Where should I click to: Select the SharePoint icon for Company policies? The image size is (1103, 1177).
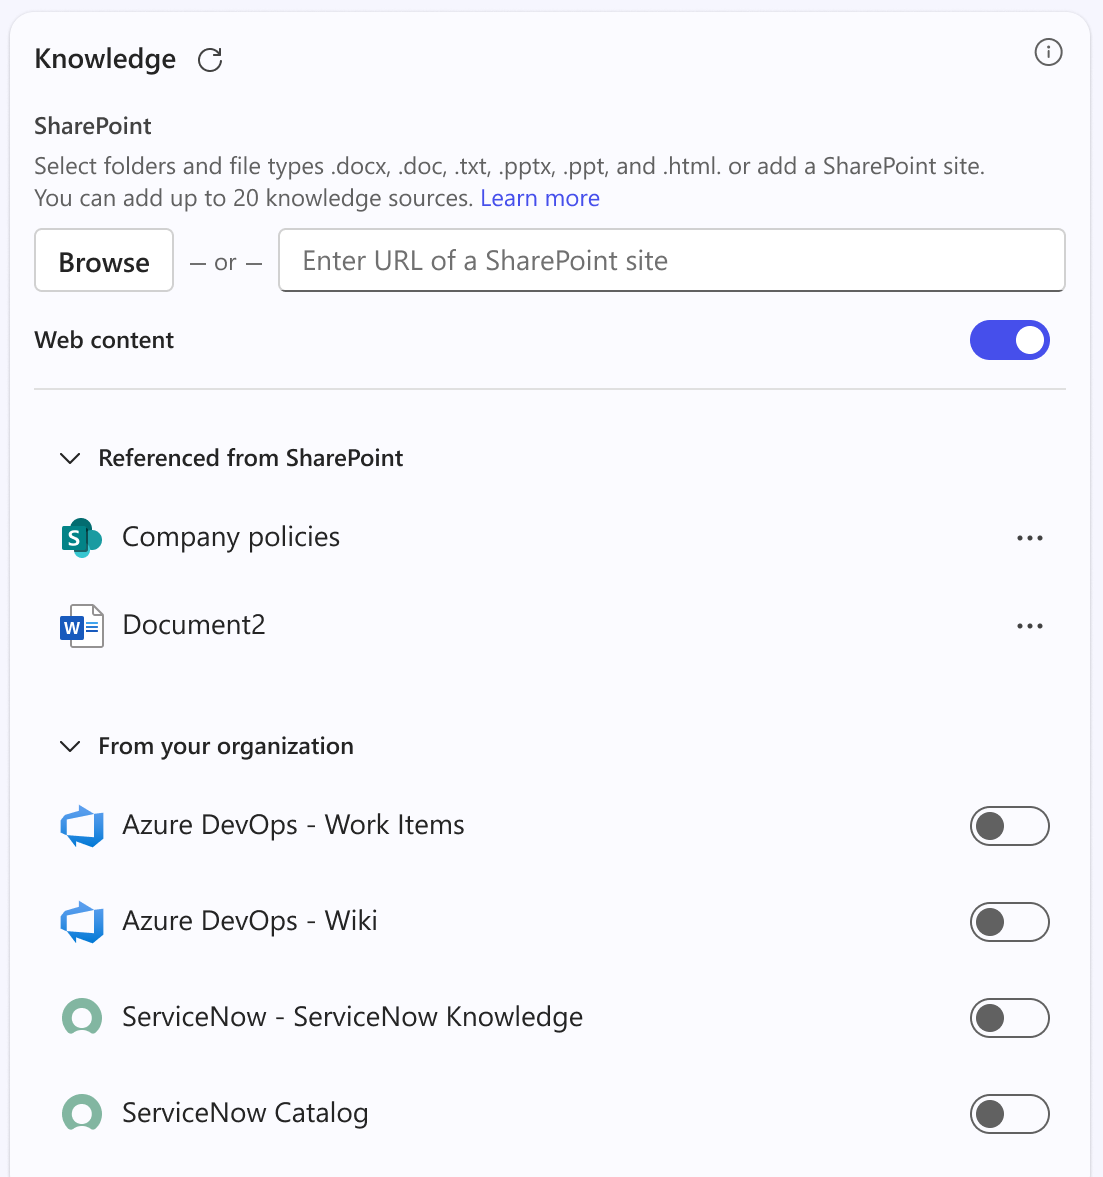coord(80,537)
